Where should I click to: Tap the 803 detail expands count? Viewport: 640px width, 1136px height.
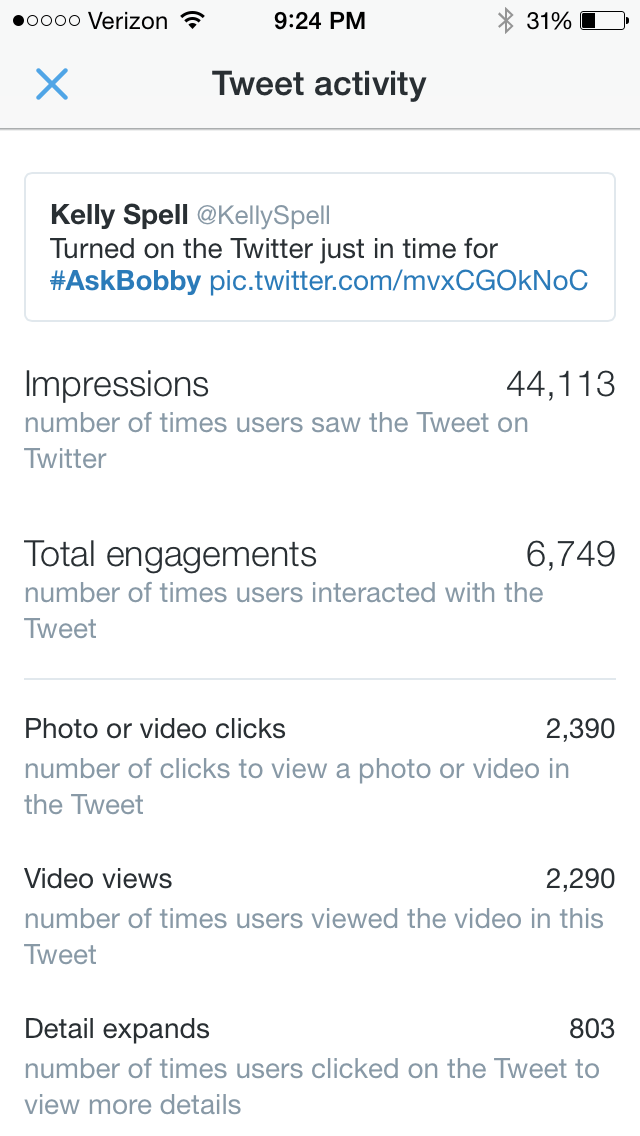click(591, 1029)
